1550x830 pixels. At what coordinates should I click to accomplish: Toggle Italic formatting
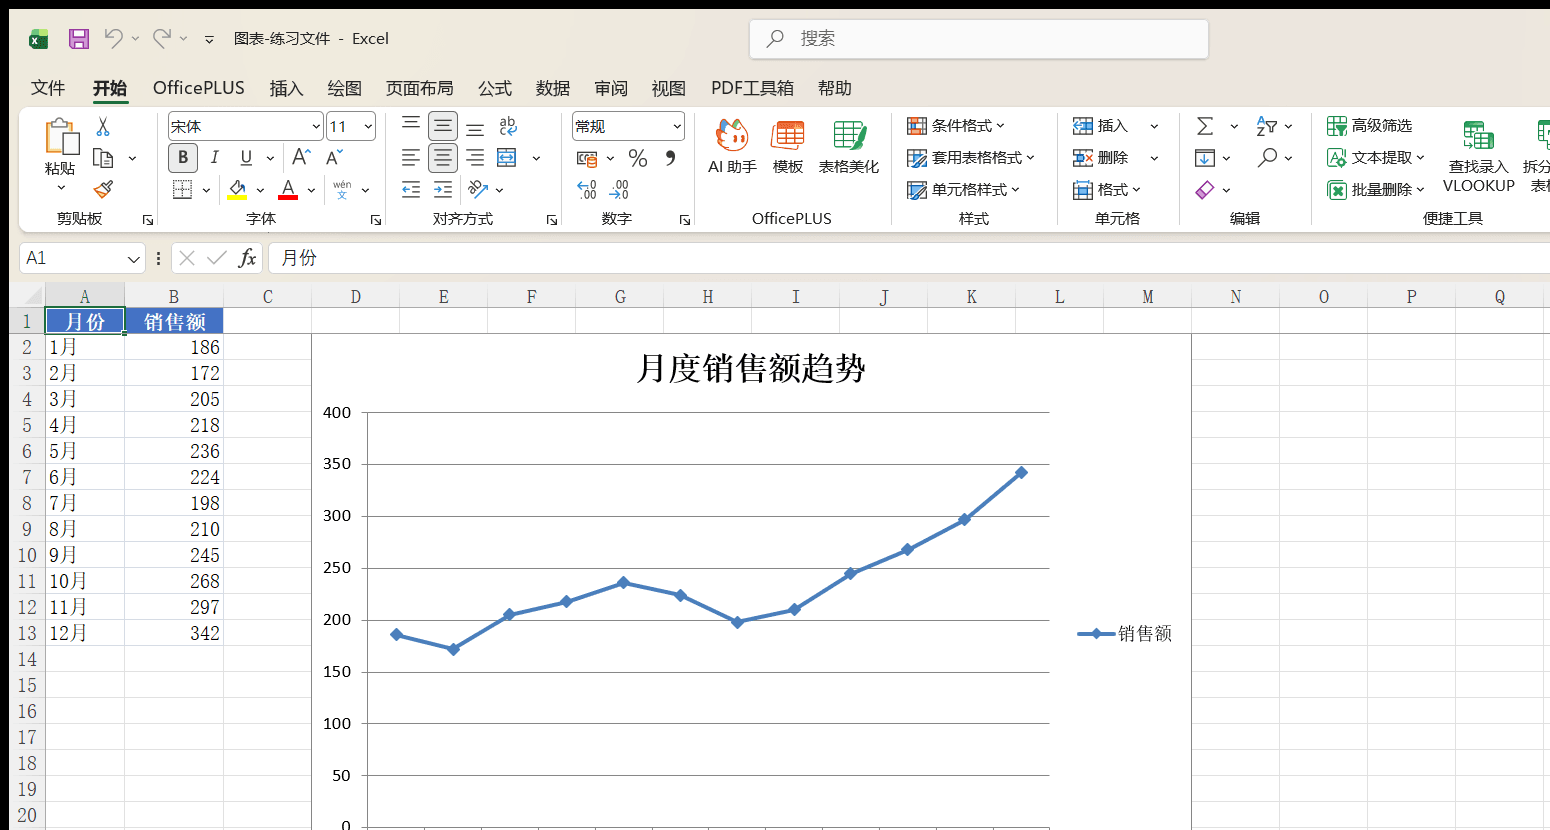(214, 157)
